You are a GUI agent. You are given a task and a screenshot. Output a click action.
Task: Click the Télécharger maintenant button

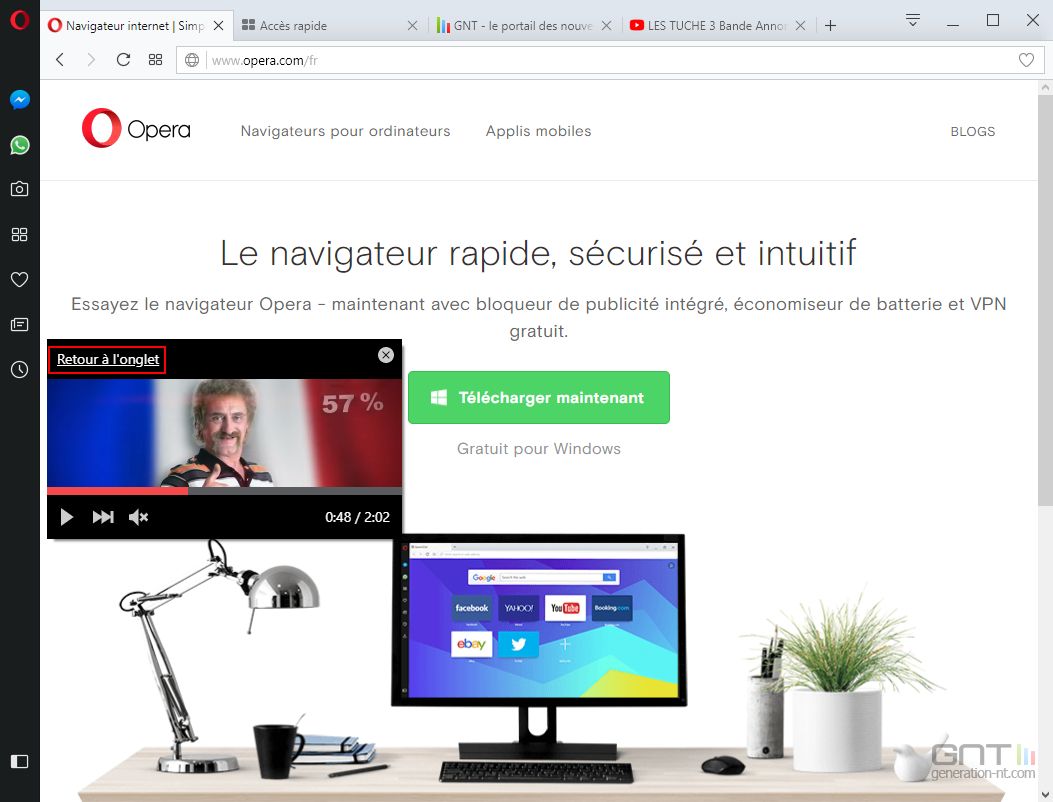click(x=539, y=398)
